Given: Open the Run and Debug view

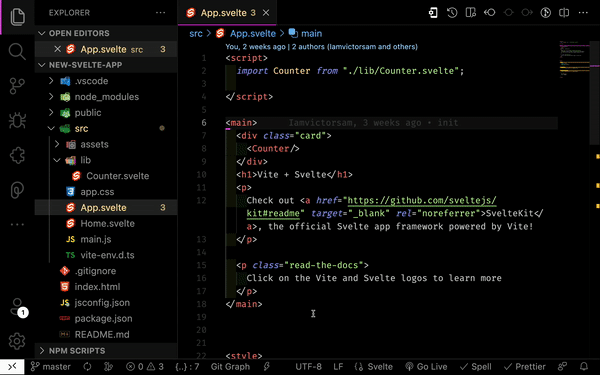Looking at the screenshot, I should tap(17, 121).
